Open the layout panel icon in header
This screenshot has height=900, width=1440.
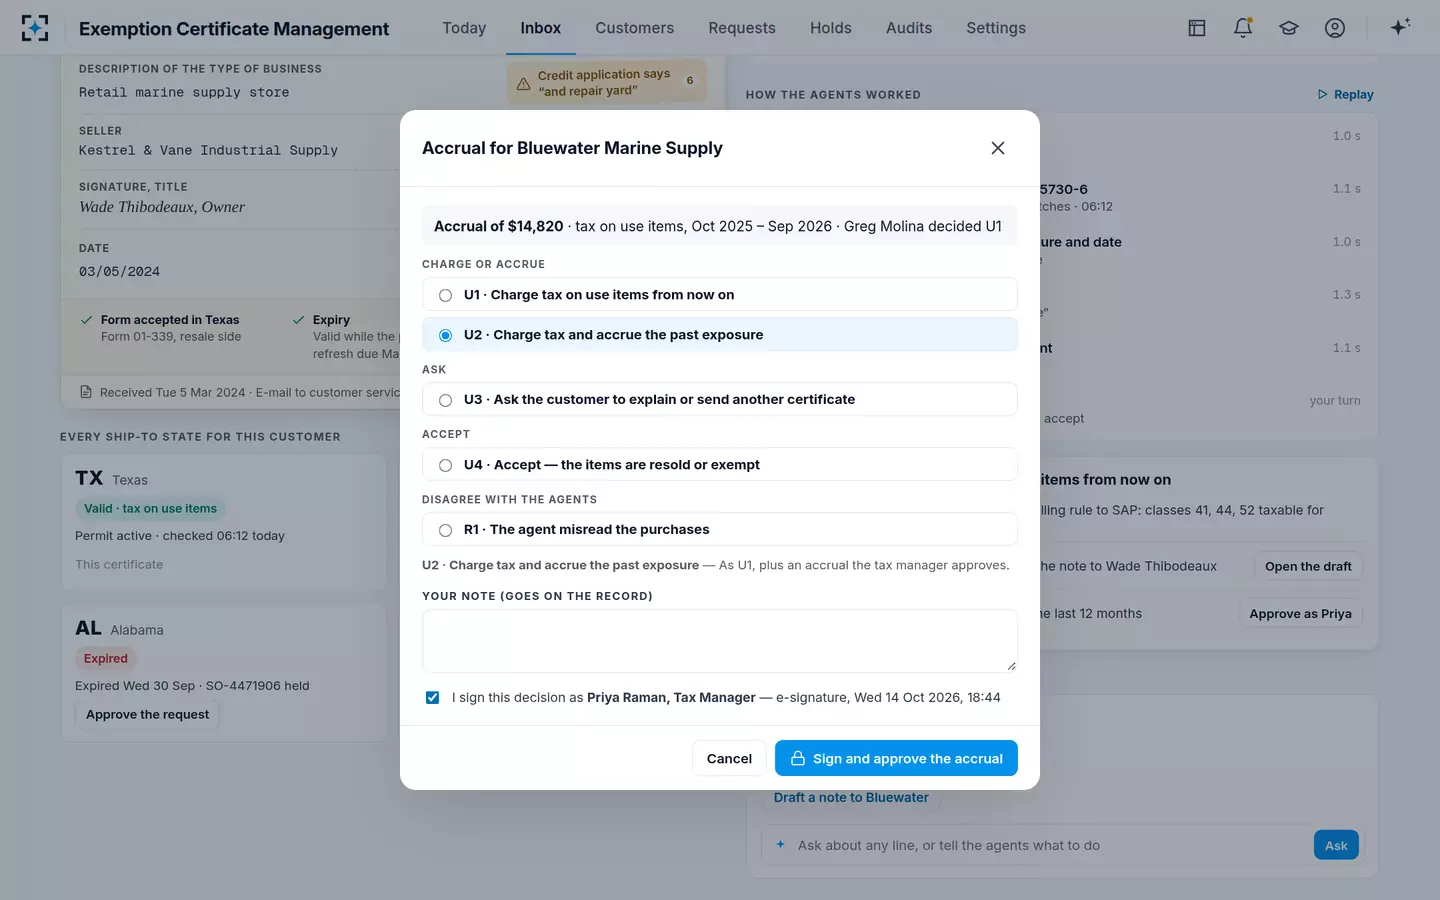pos(1197,28)
